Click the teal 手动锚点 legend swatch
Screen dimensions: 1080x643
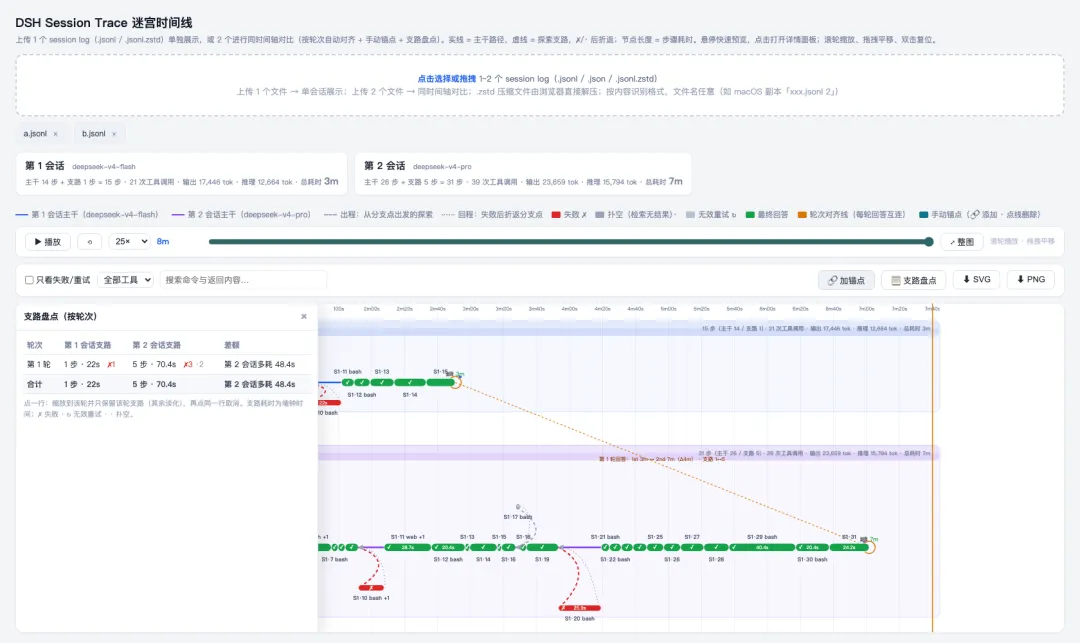[924, 215]
